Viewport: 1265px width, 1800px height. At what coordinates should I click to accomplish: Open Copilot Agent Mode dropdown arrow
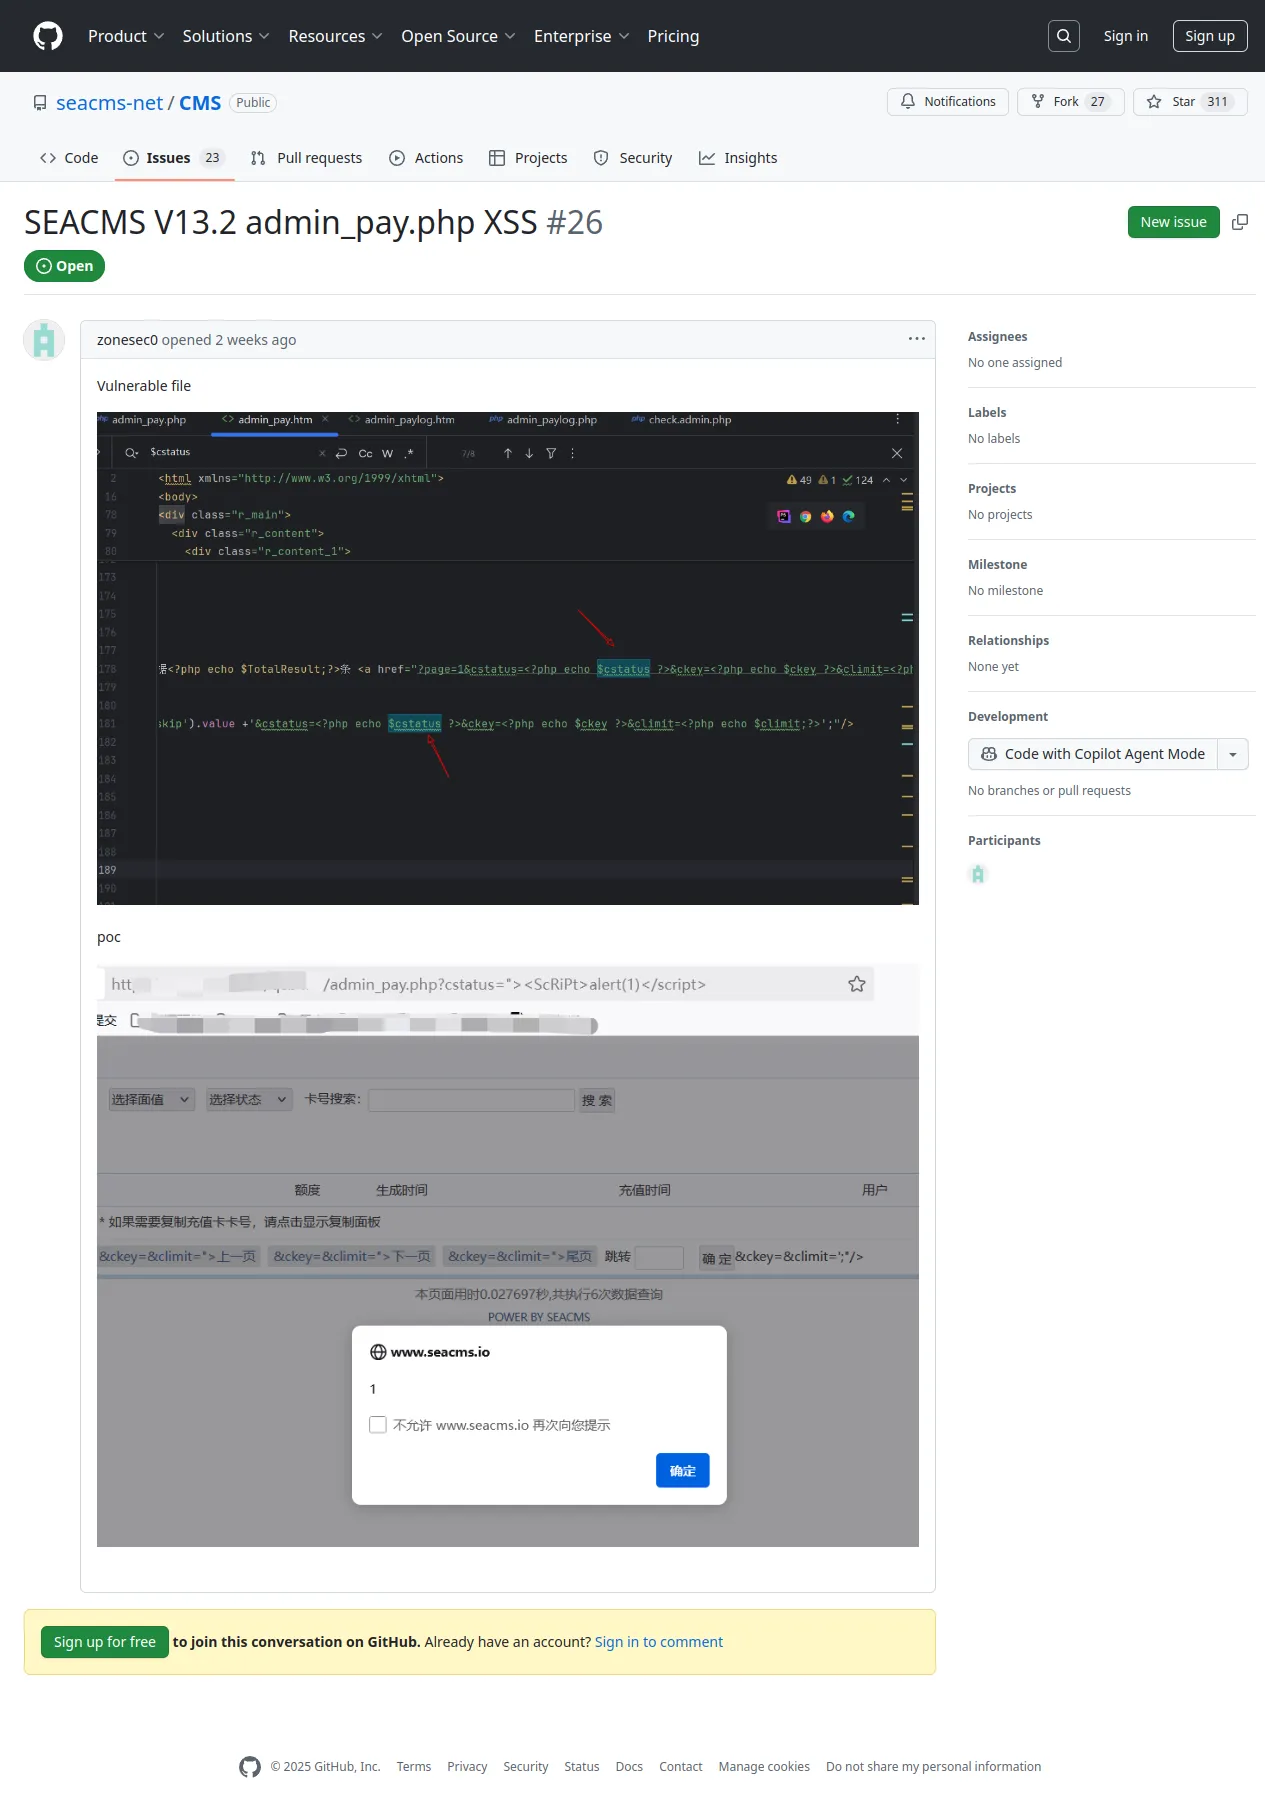(1233, 754)
